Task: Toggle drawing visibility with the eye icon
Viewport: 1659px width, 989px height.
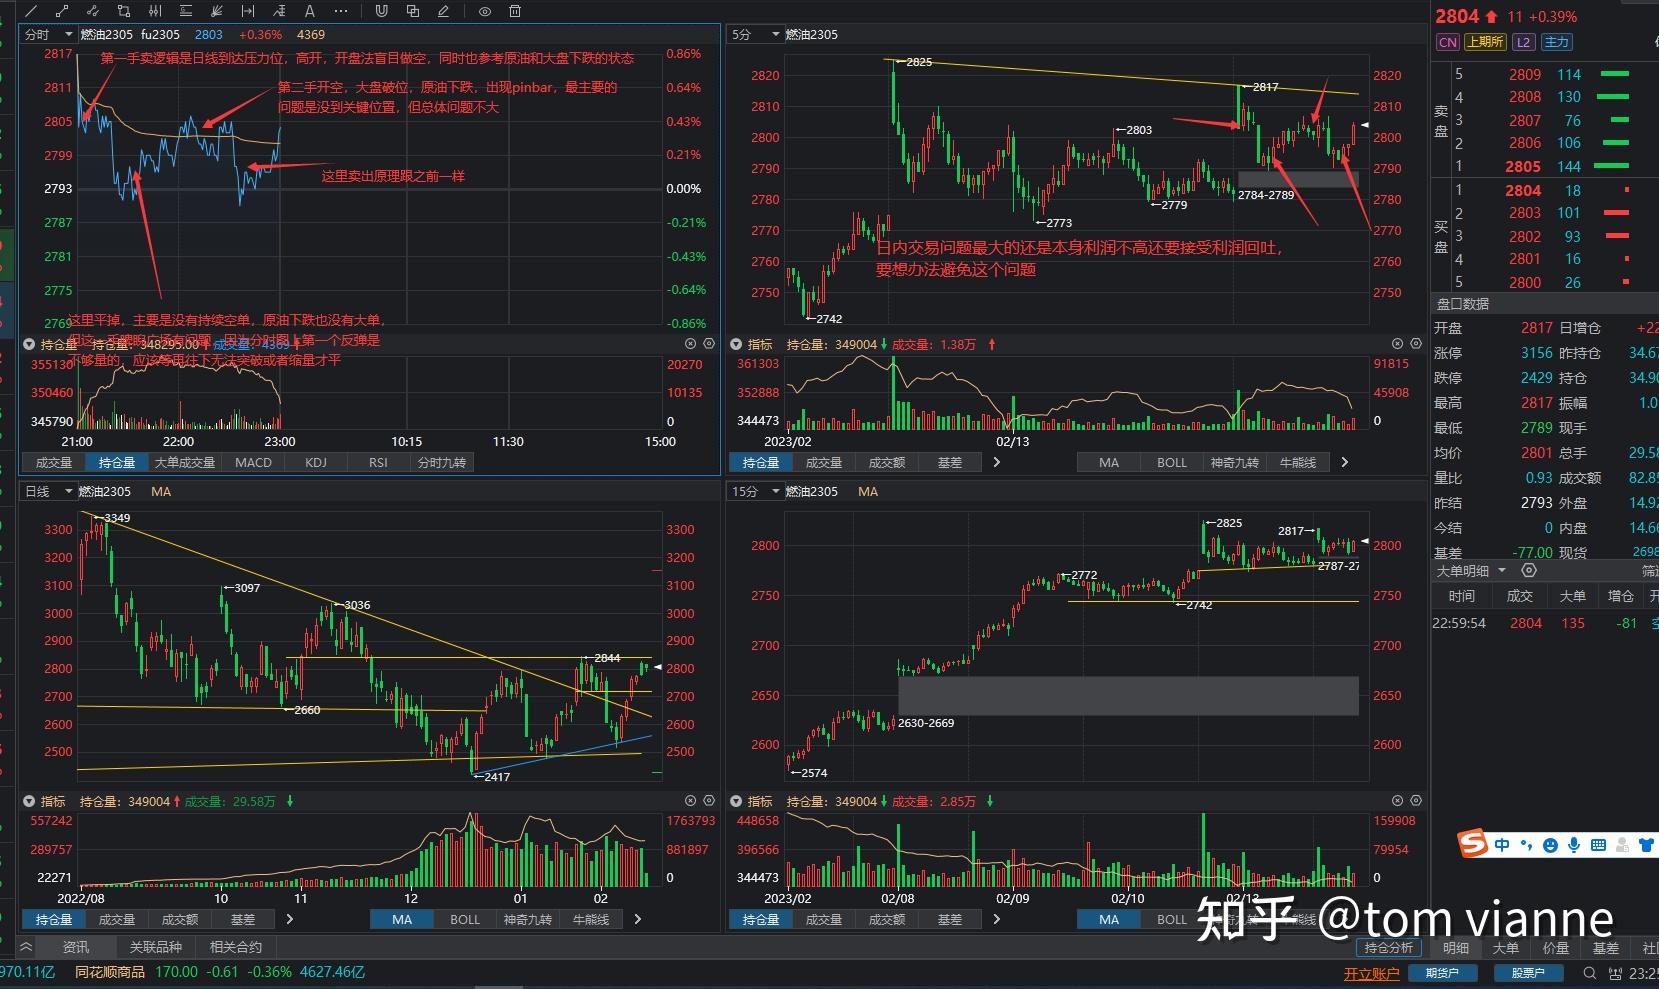Action: coord(484,11)
